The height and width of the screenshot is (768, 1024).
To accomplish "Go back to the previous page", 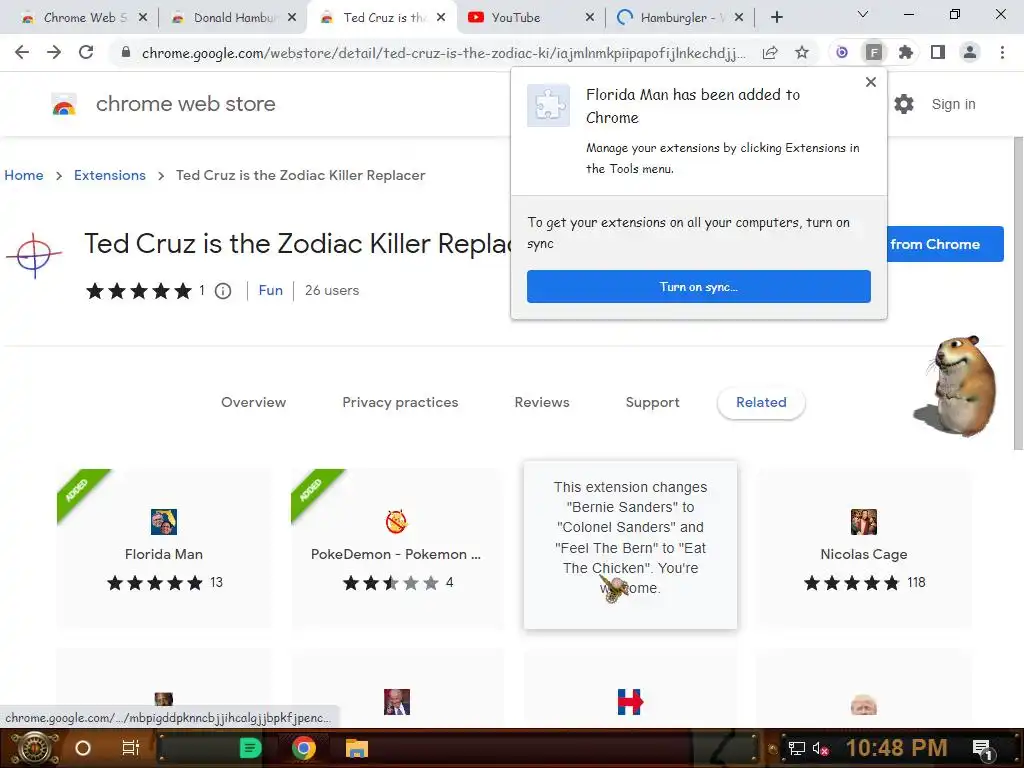I will point(22,52).
